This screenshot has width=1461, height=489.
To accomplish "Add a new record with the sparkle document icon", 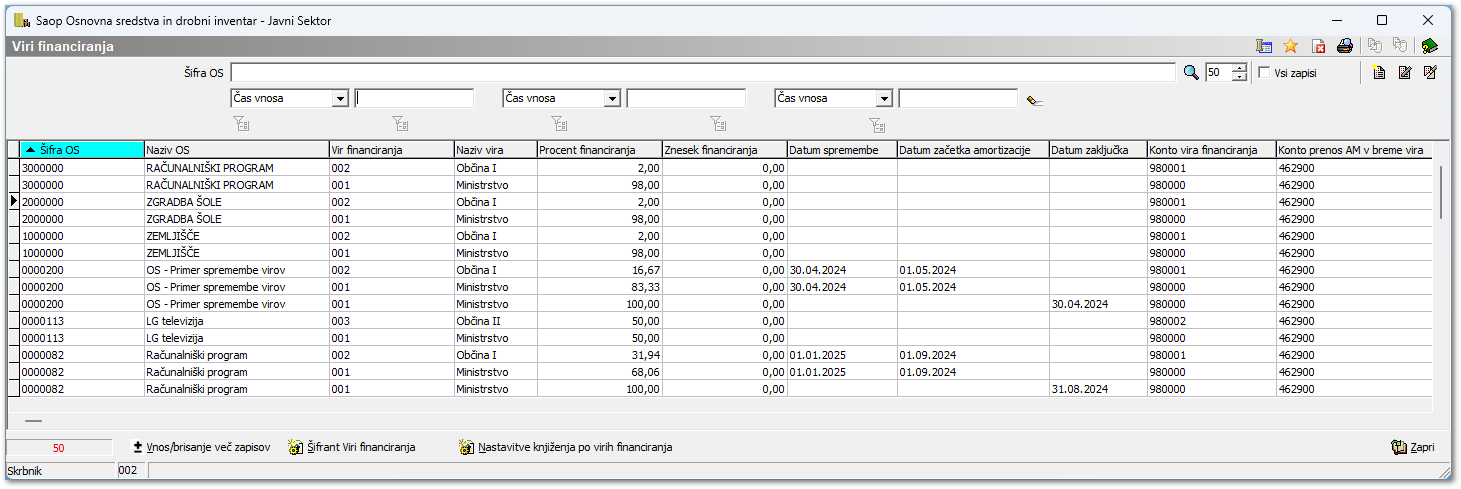I will 1379,72.
